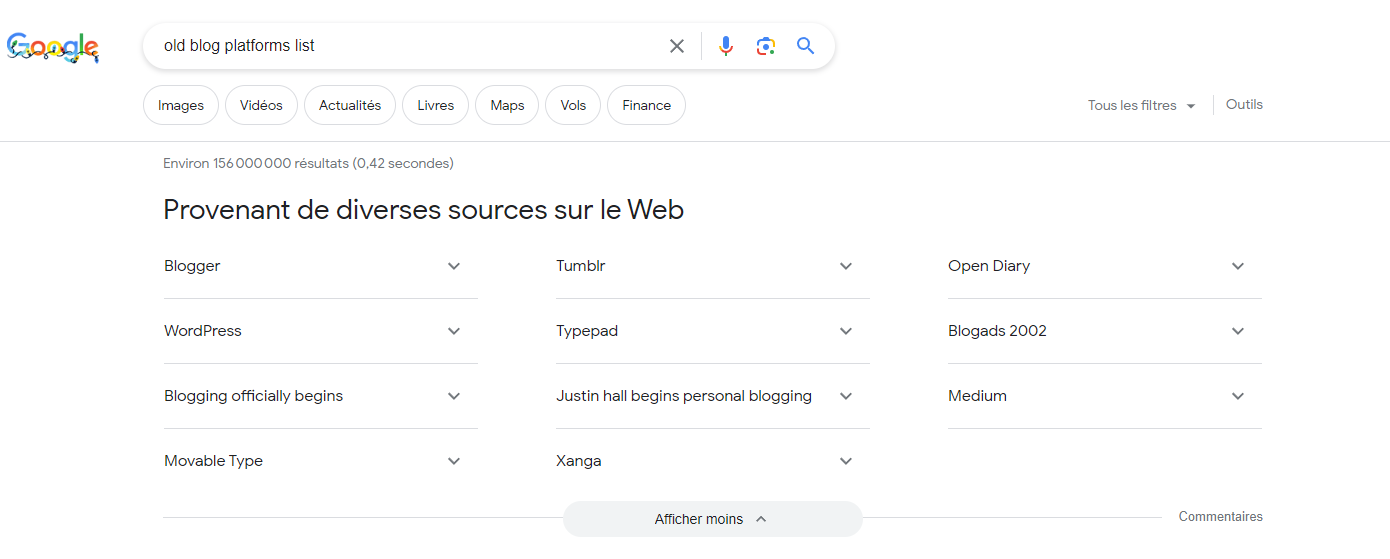This screenshot has height=559, width=1390.
Task: Switch to the Images filter
Action: (181, 105)
